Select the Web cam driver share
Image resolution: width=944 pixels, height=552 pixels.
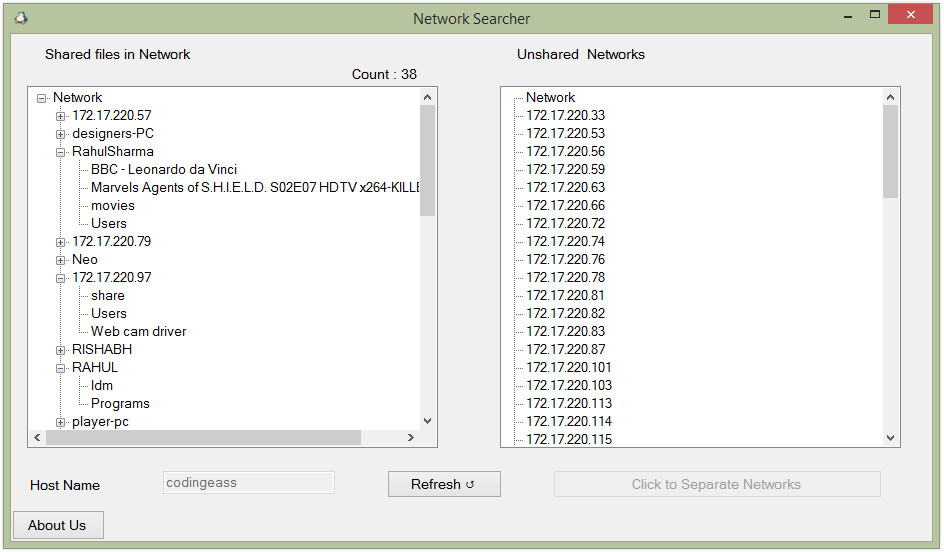coord(138,332)
